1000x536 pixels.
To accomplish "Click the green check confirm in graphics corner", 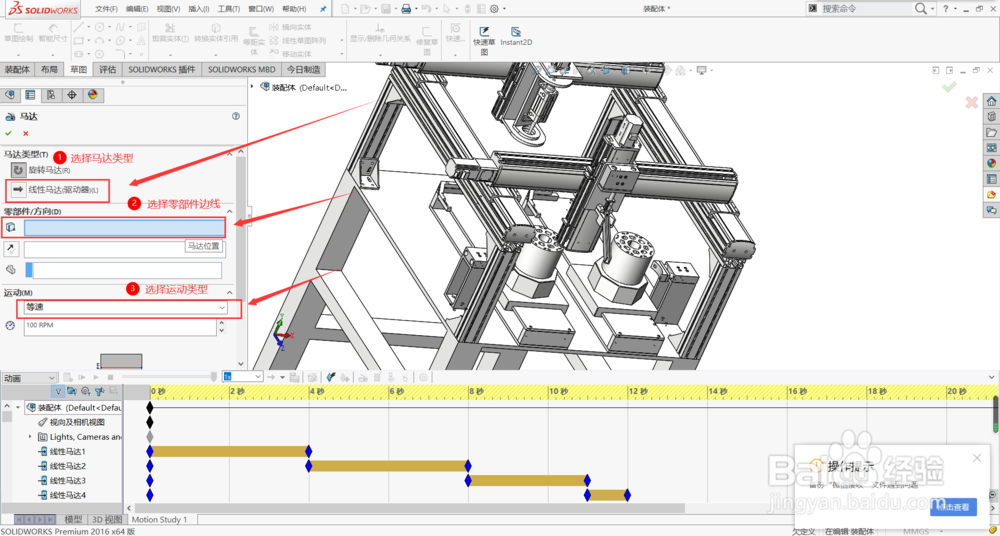I will coord(949,86).
